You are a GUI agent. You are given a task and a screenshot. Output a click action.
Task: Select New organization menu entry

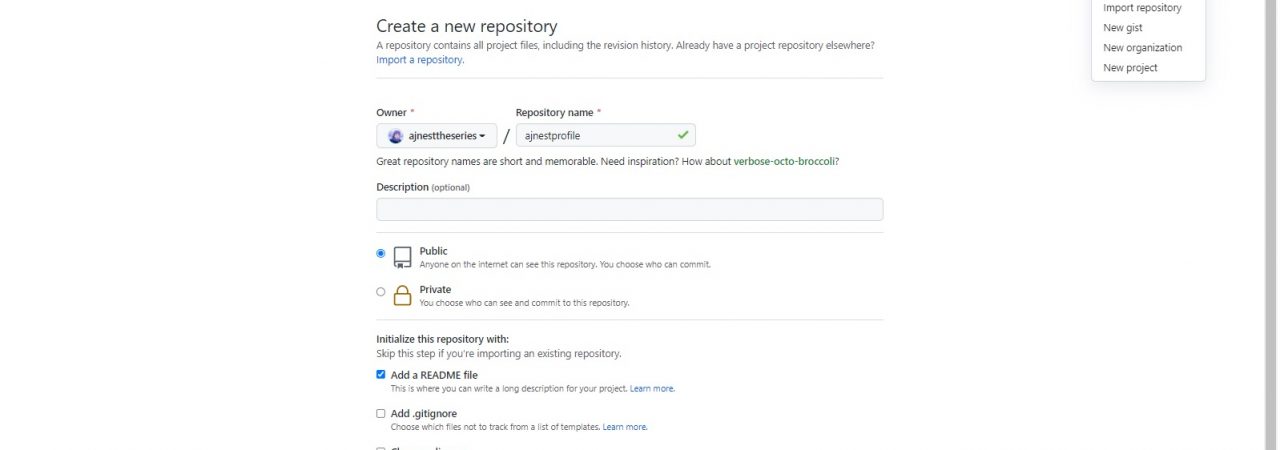[1142, 48]
